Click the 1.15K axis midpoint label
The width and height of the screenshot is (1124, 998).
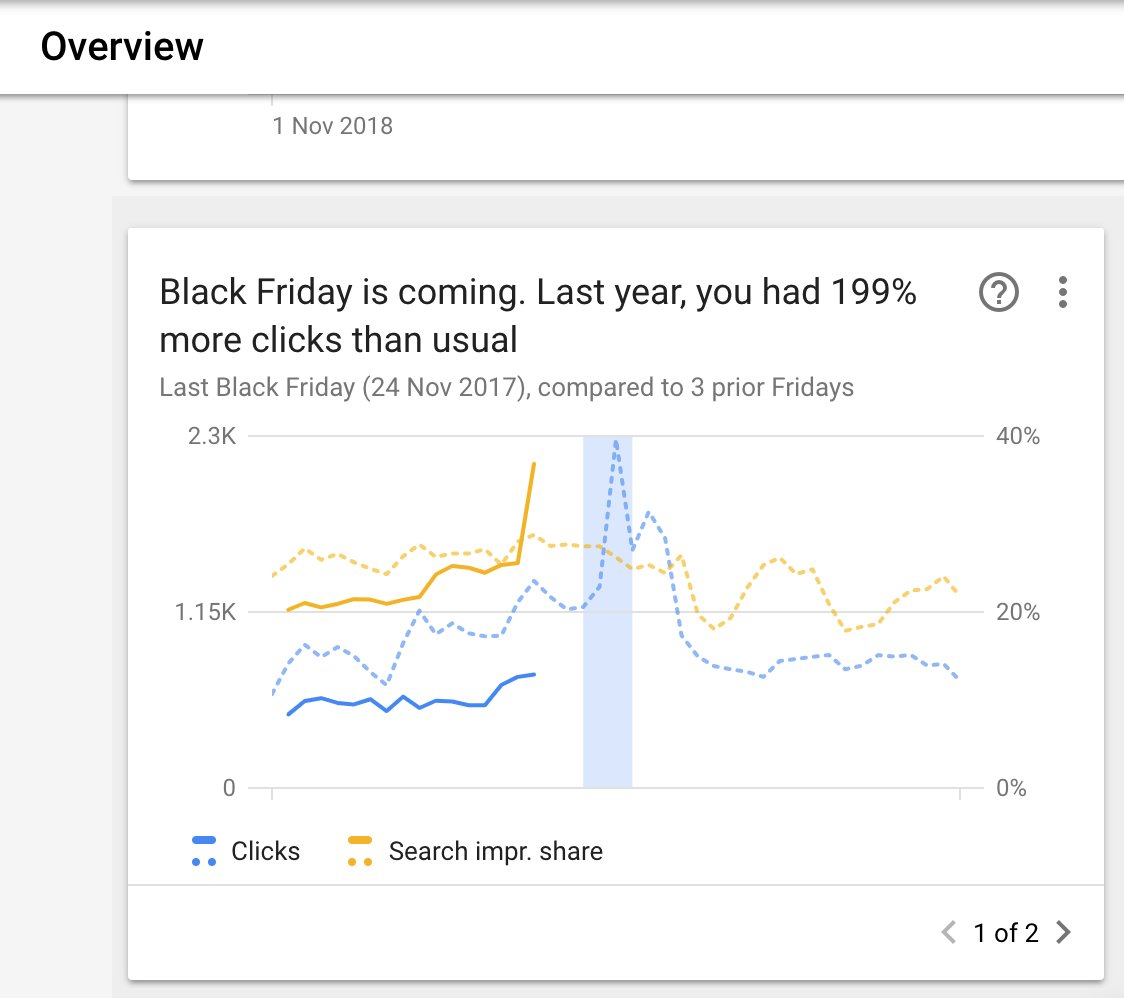[205, 612]
